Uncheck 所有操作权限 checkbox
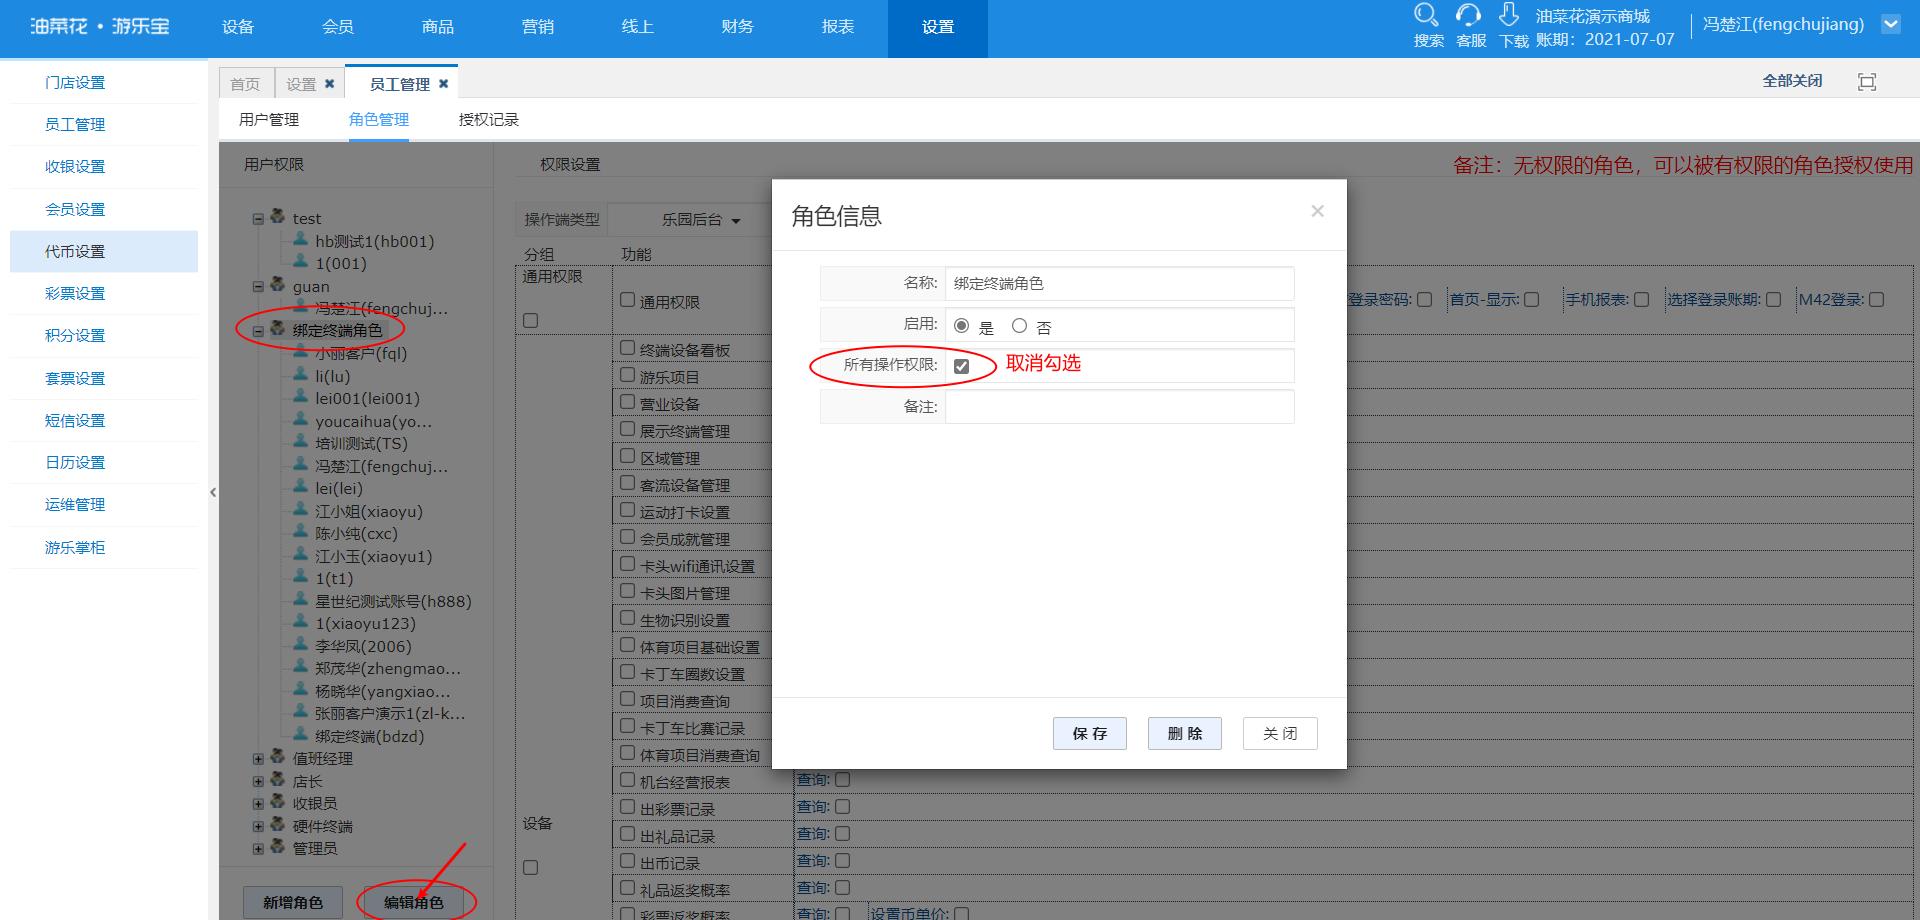Image resolution: width=1920 pixels, height=920 pixels. (x=962, y=366)
